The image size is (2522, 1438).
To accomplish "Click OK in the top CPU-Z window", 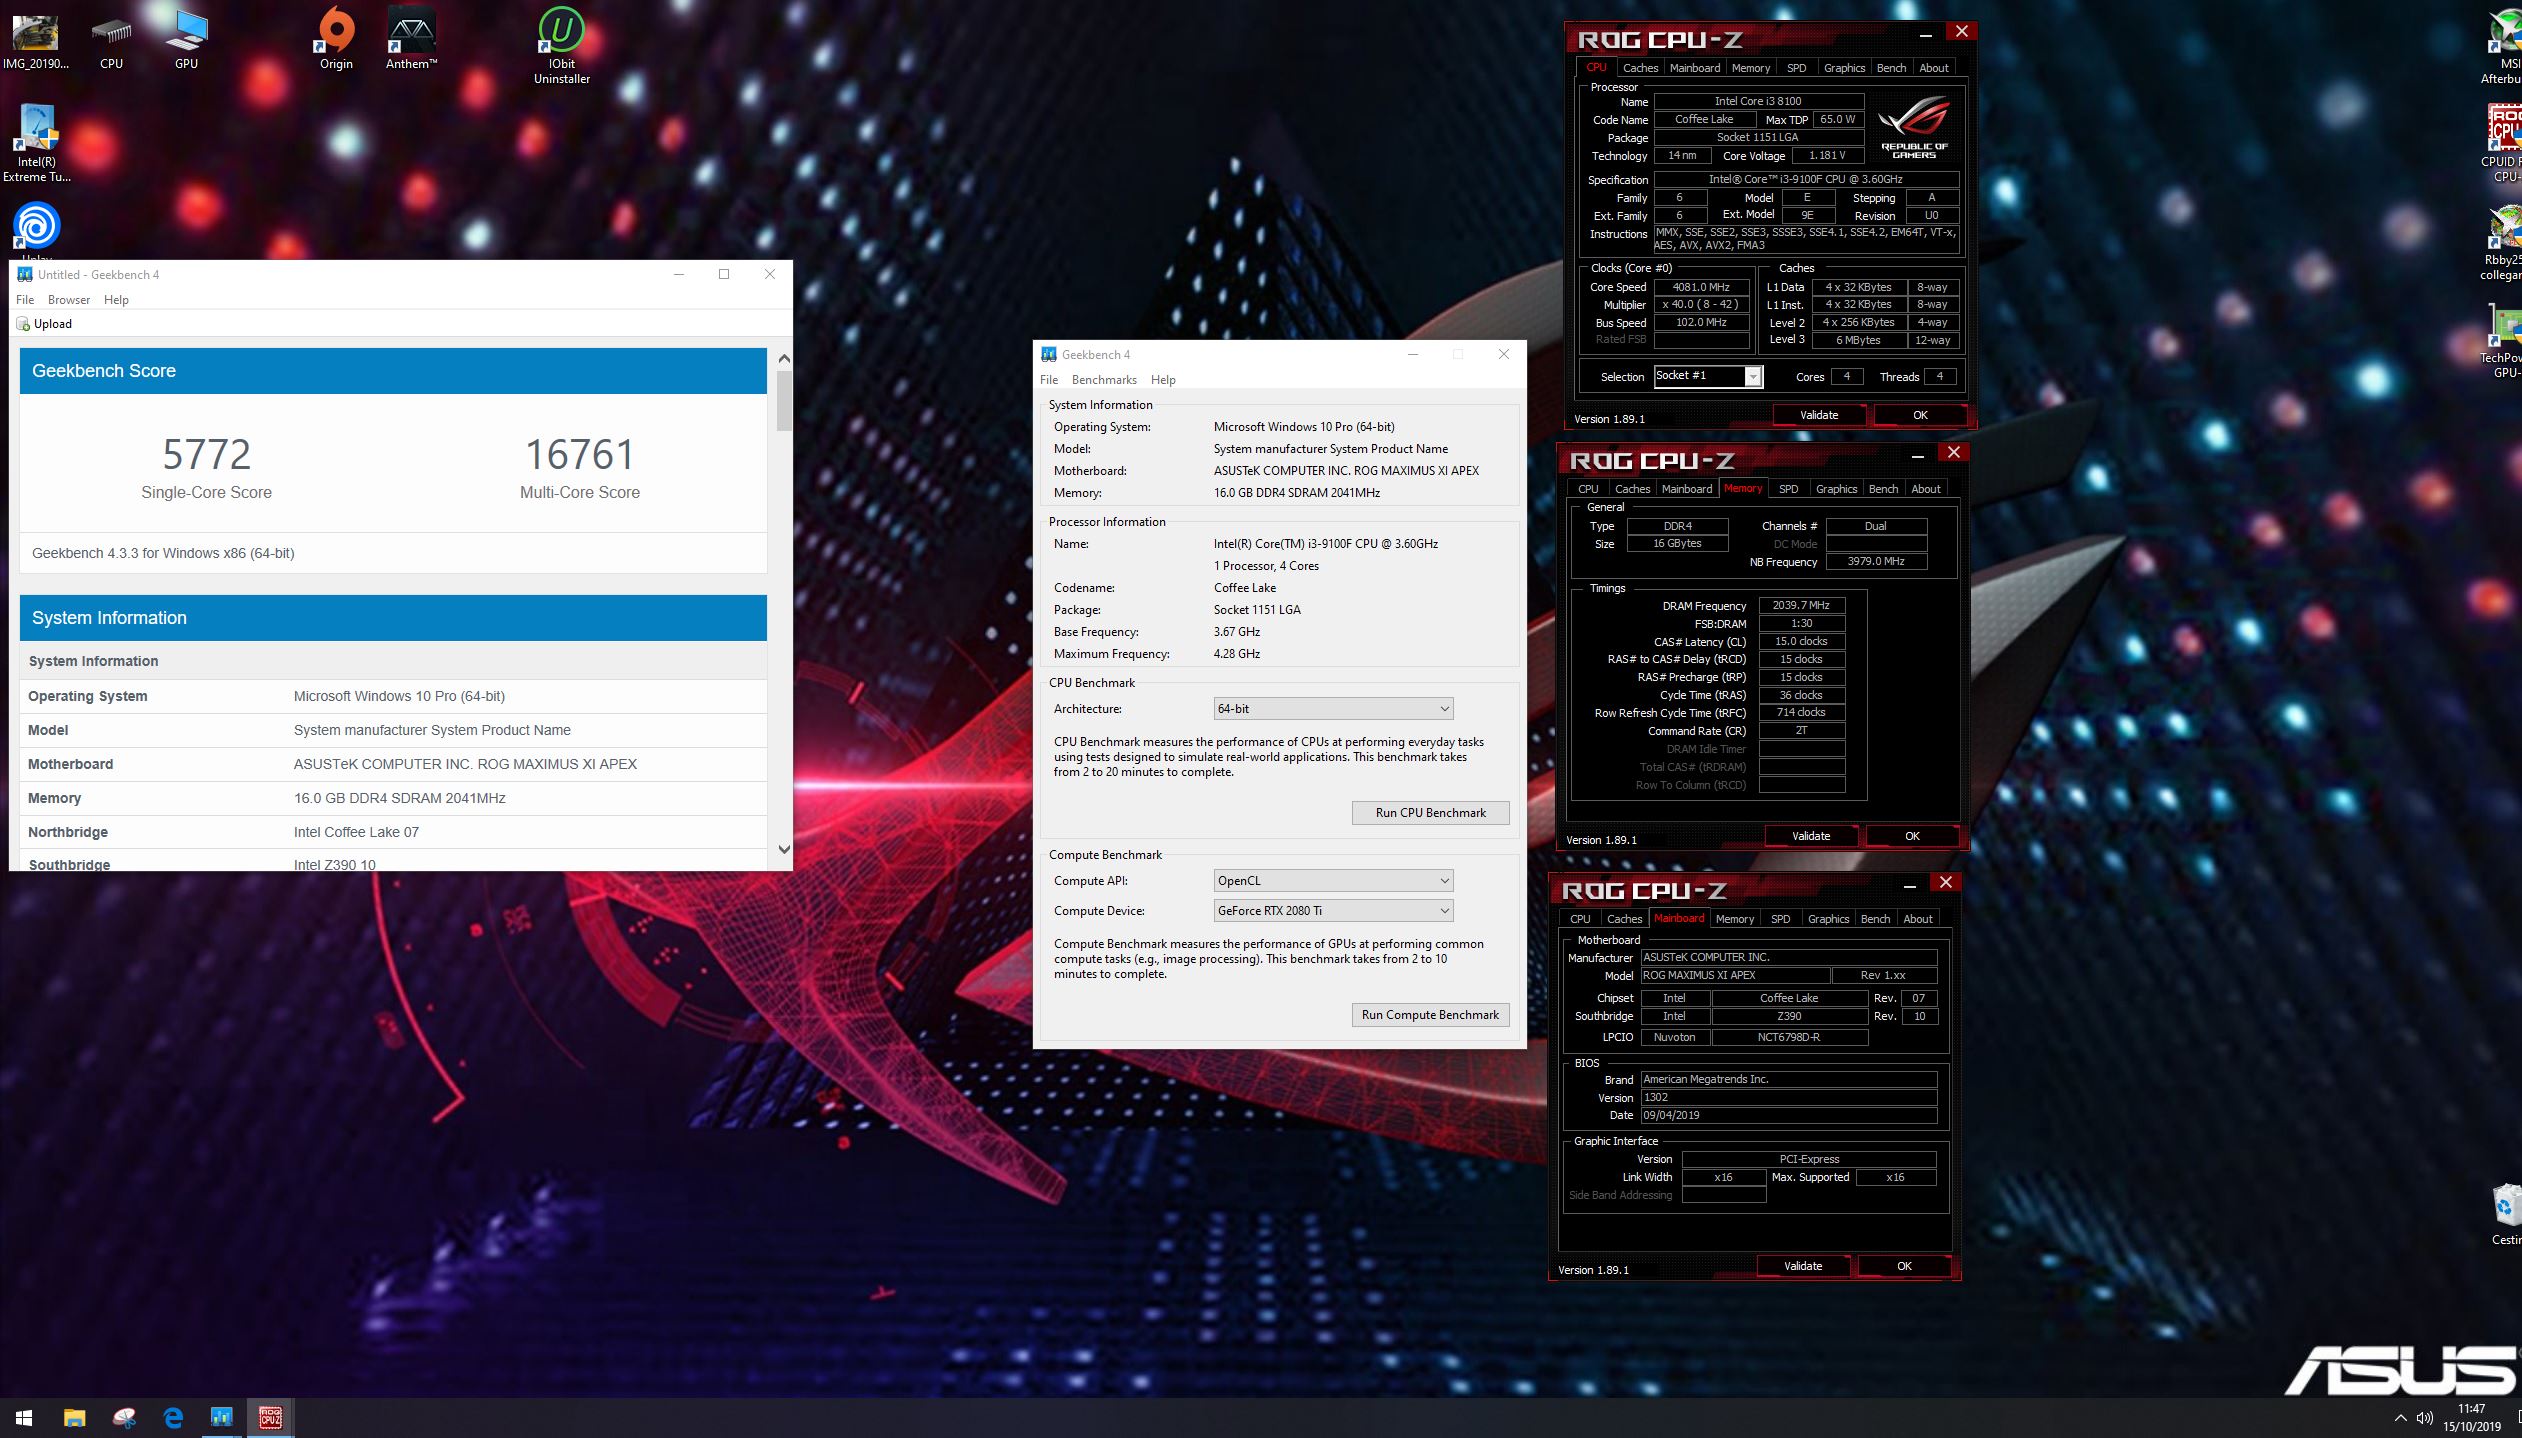I will [x=1920, y=415].
